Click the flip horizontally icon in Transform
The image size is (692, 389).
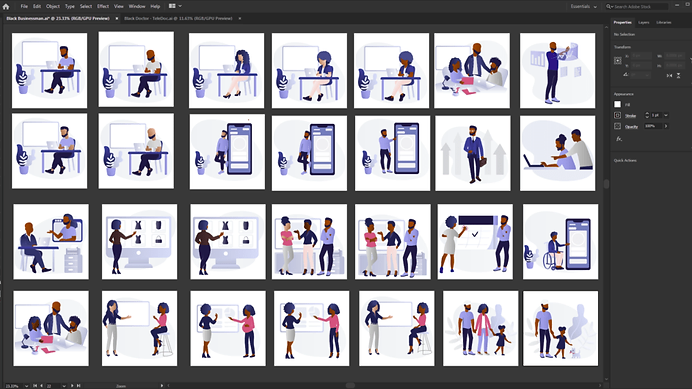click(x=669, y=76)
